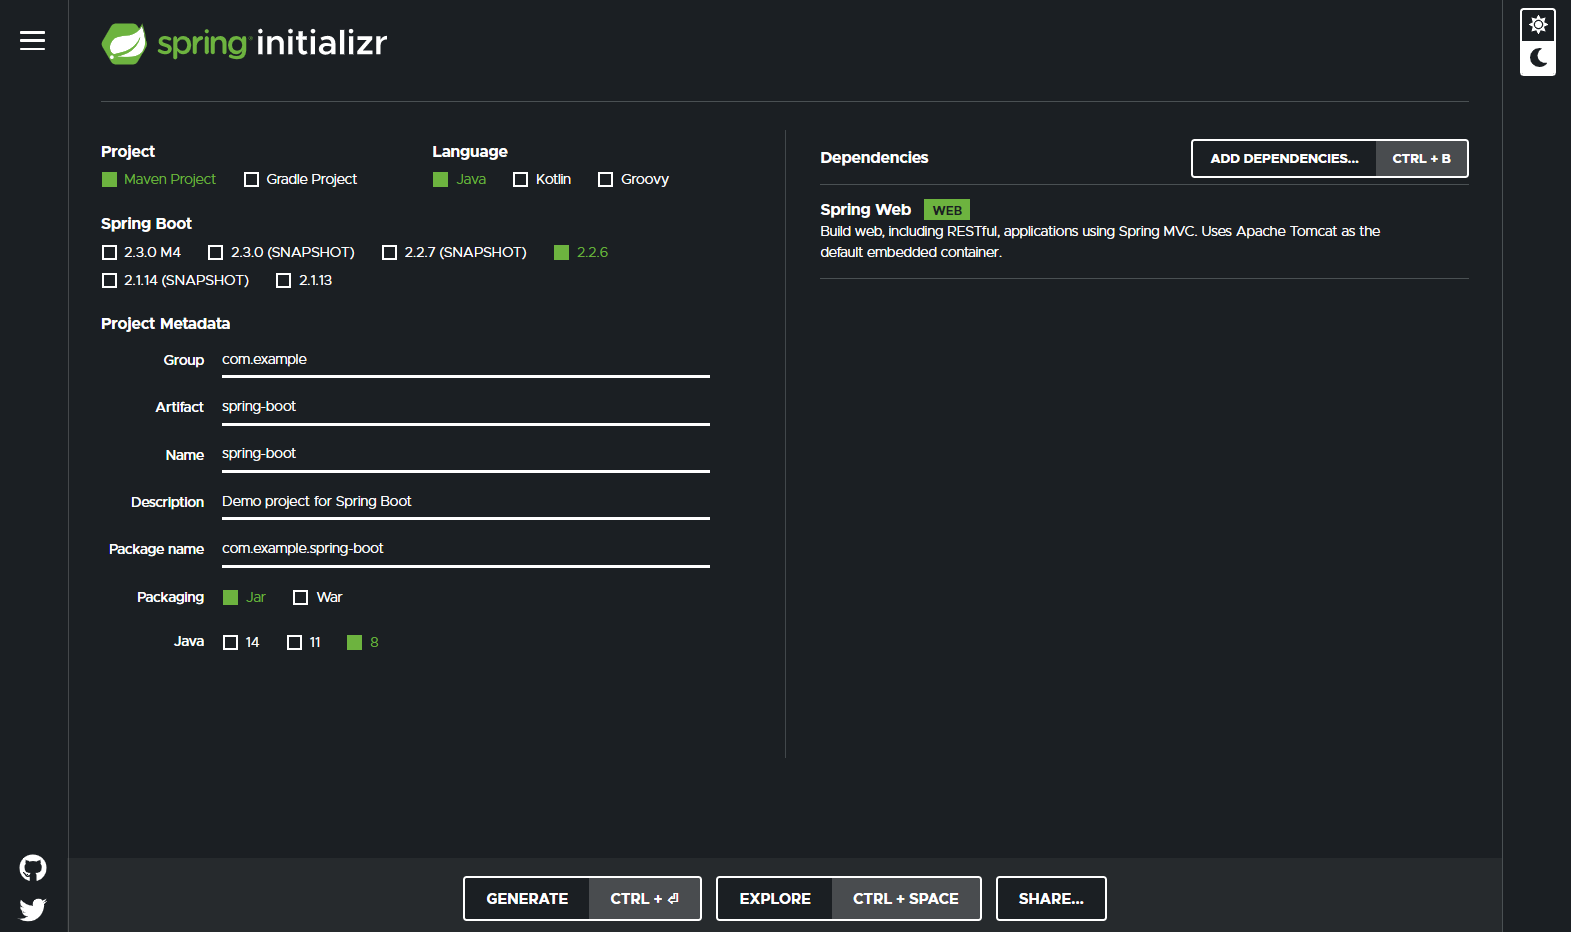Select Spring Boot 2.3.0 M4
The height and width of the screenshot is (932, 1571).
142,252
